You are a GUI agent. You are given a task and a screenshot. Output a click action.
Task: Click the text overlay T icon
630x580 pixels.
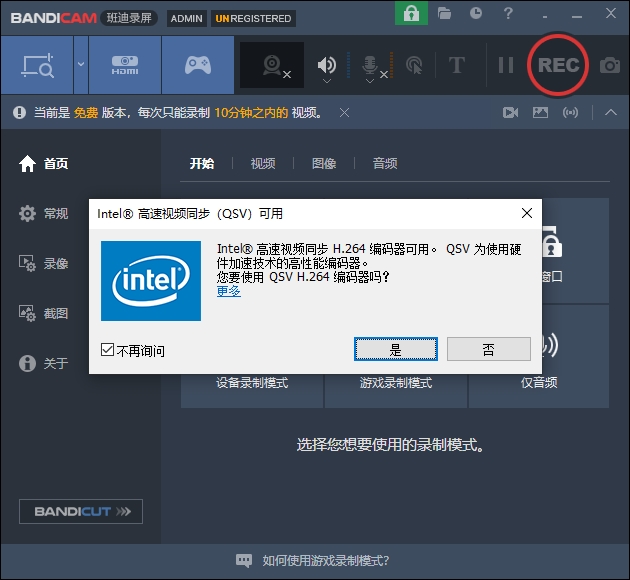tap(456, 65)
